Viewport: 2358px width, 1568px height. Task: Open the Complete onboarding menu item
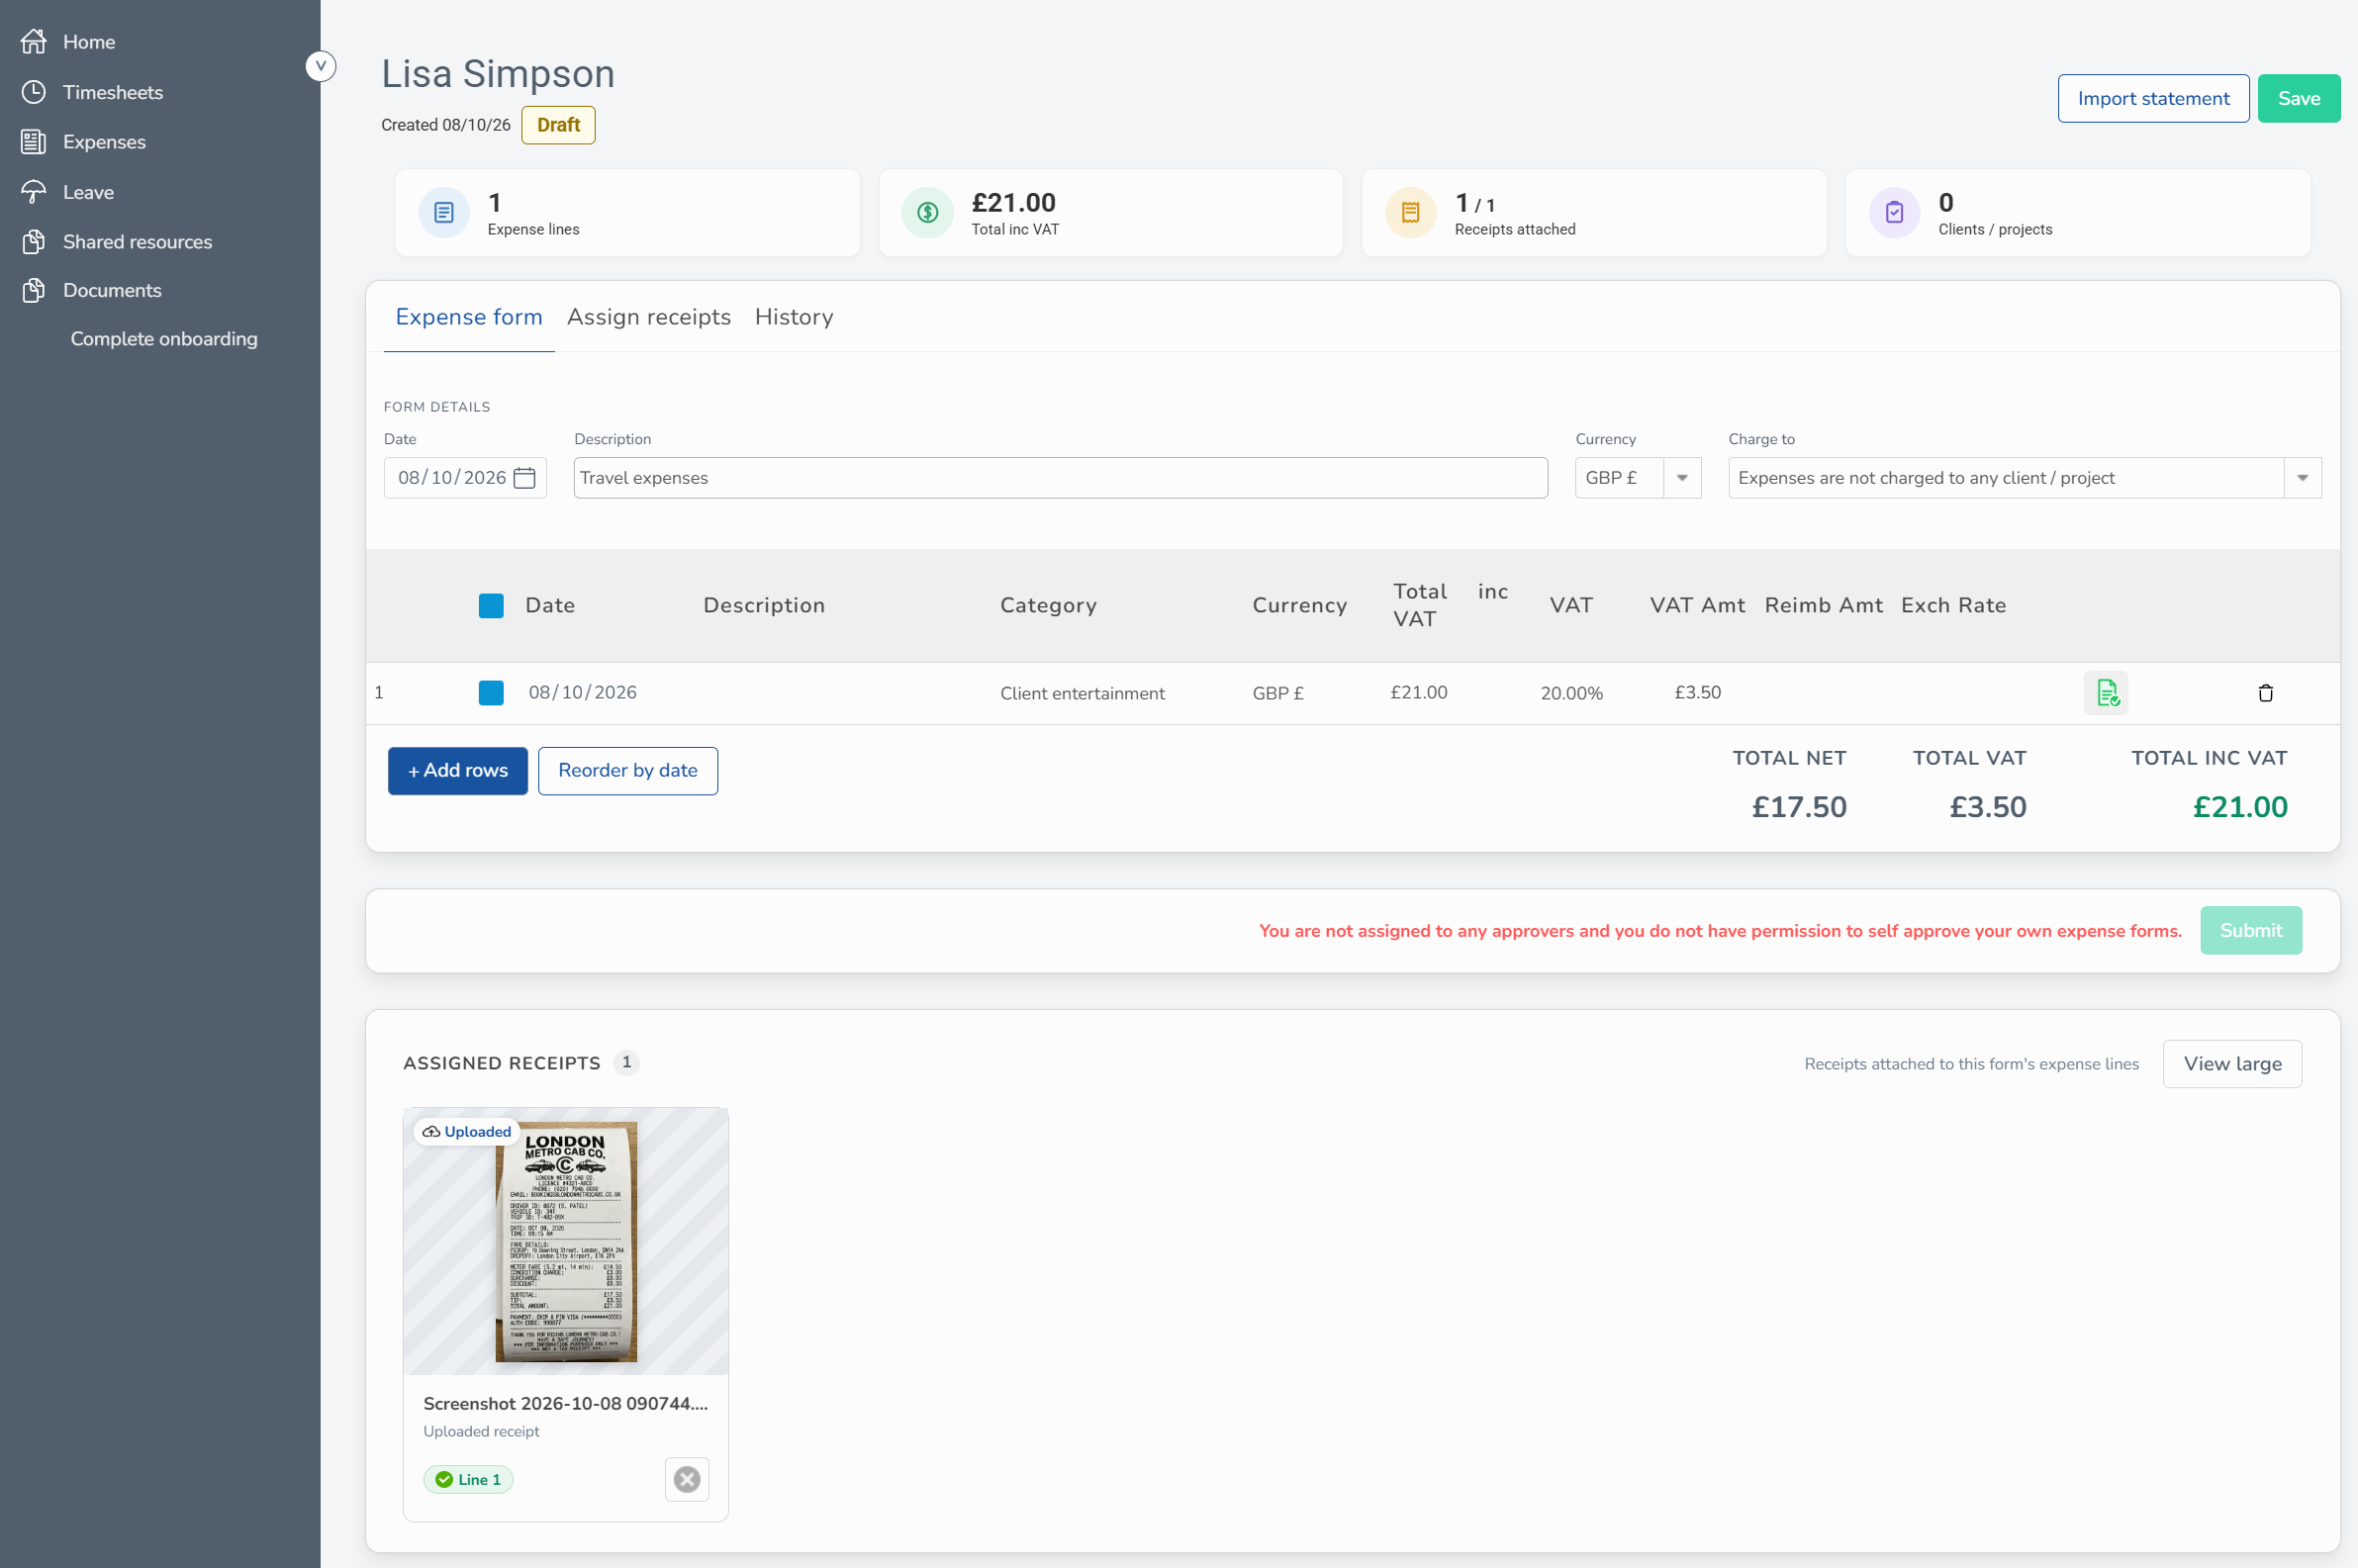[x=164, y=339]
